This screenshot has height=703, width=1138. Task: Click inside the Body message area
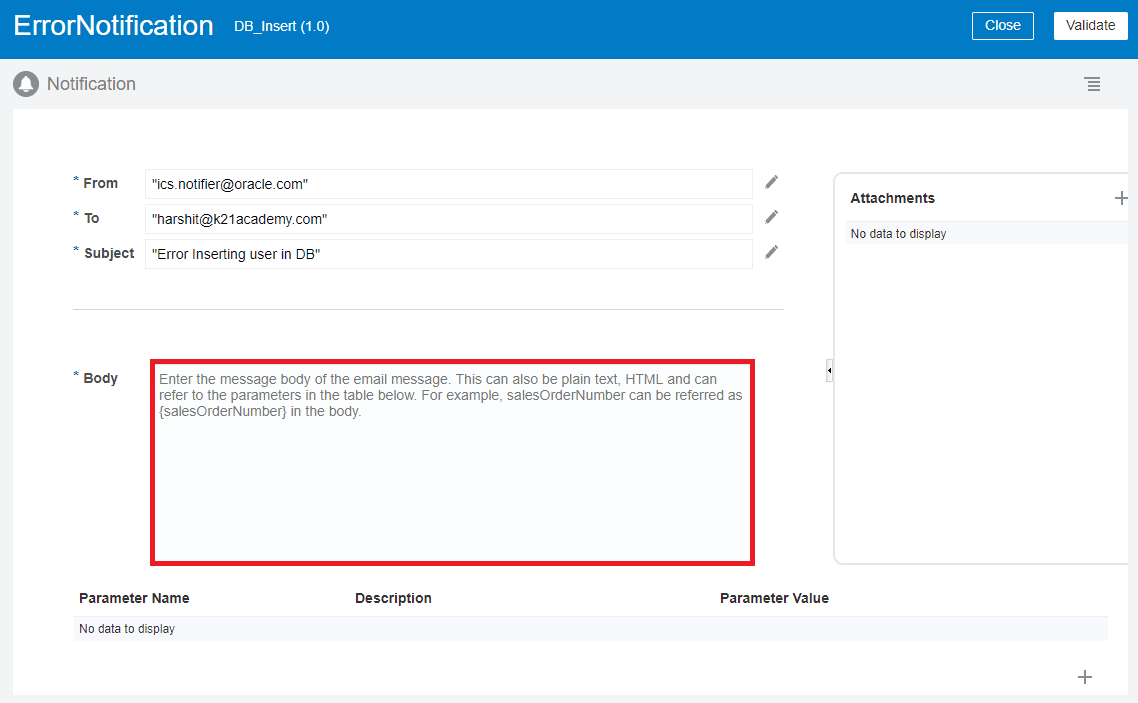pyautogui.click(x=452, y=460)
